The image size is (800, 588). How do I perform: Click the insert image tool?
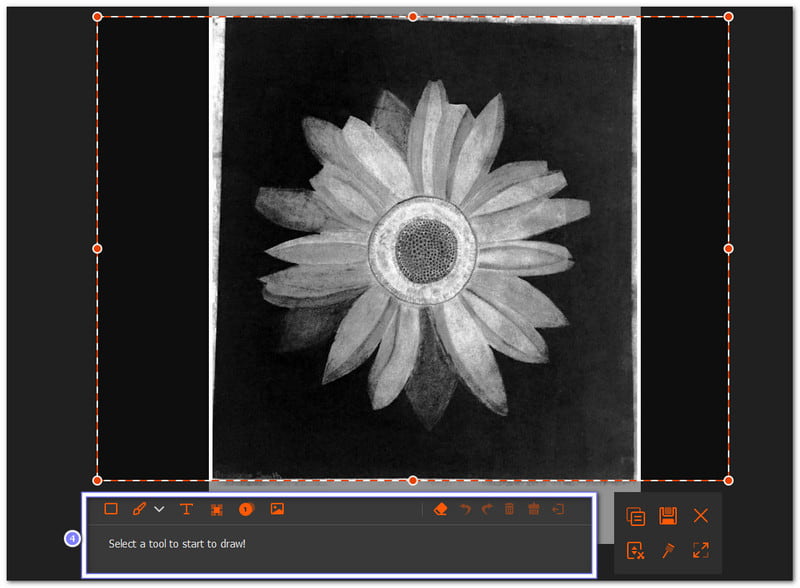(277, 509)
